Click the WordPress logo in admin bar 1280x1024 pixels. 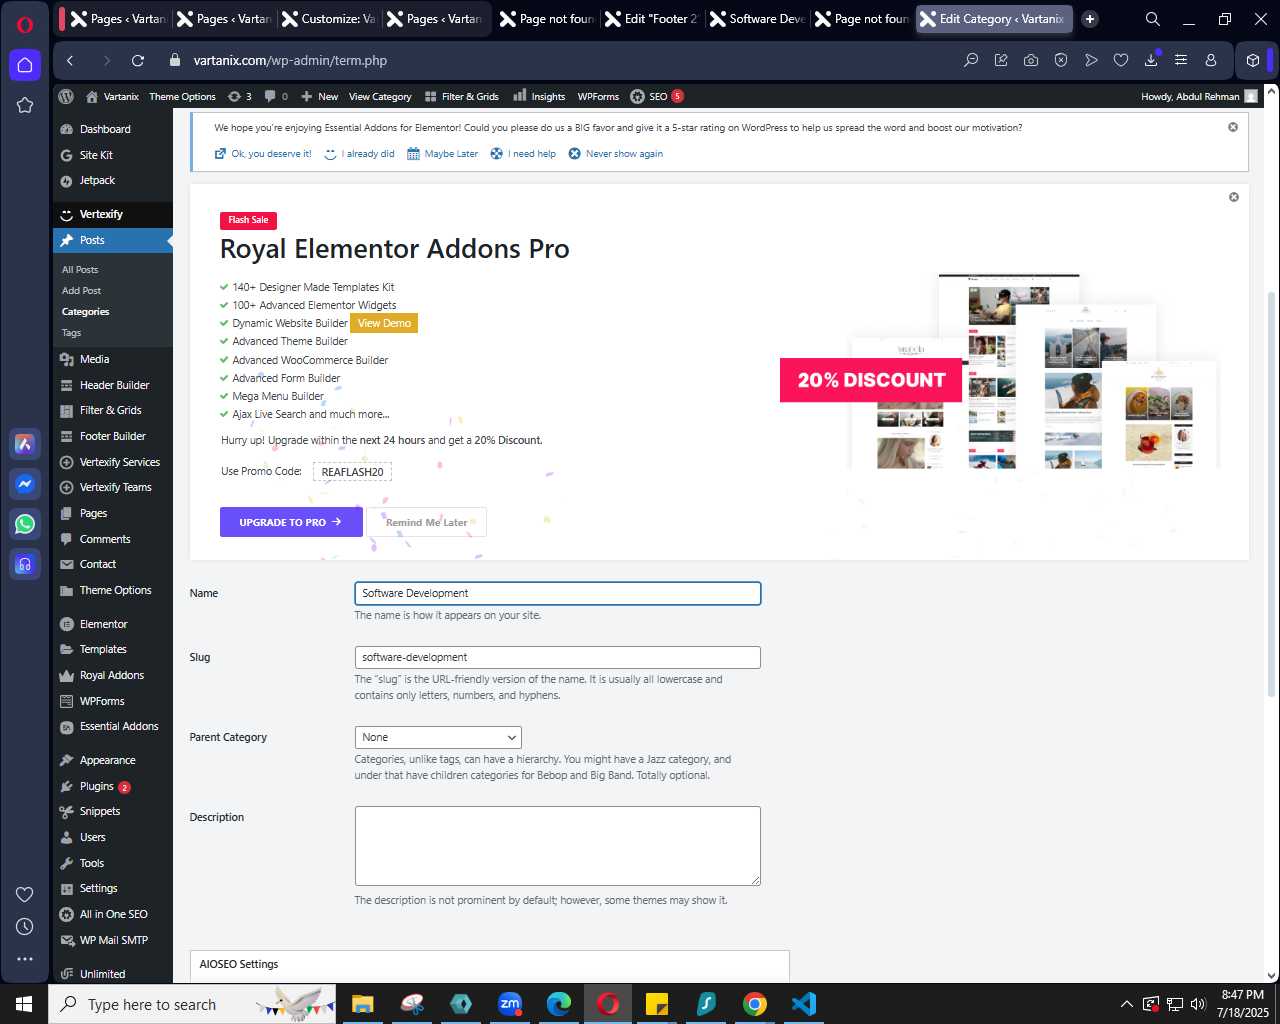(66, 96)
